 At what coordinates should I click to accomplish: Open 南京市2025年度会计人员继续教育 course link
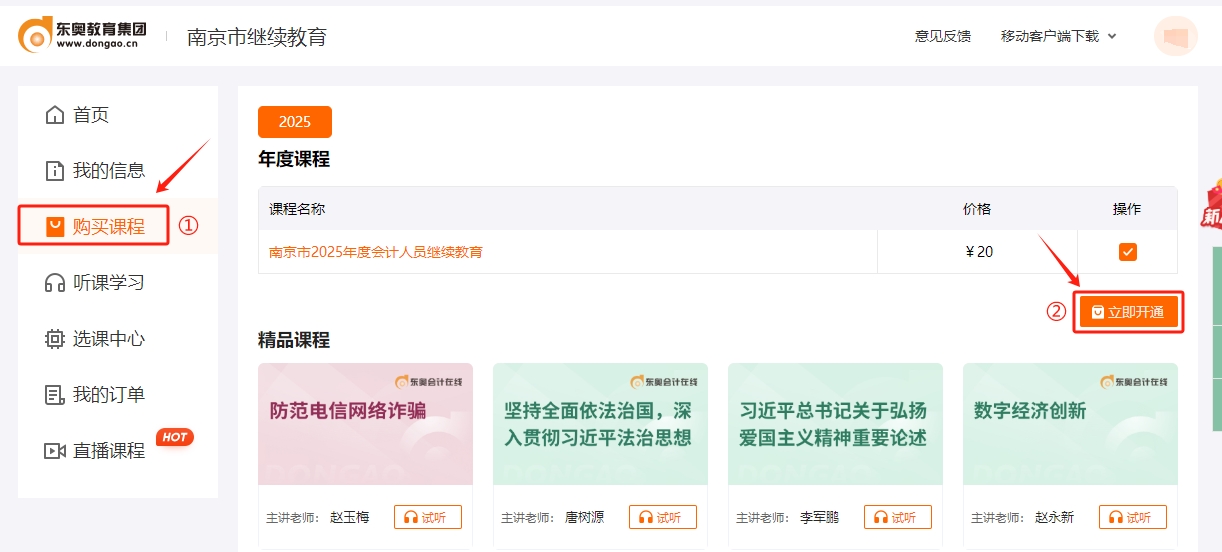376,252
